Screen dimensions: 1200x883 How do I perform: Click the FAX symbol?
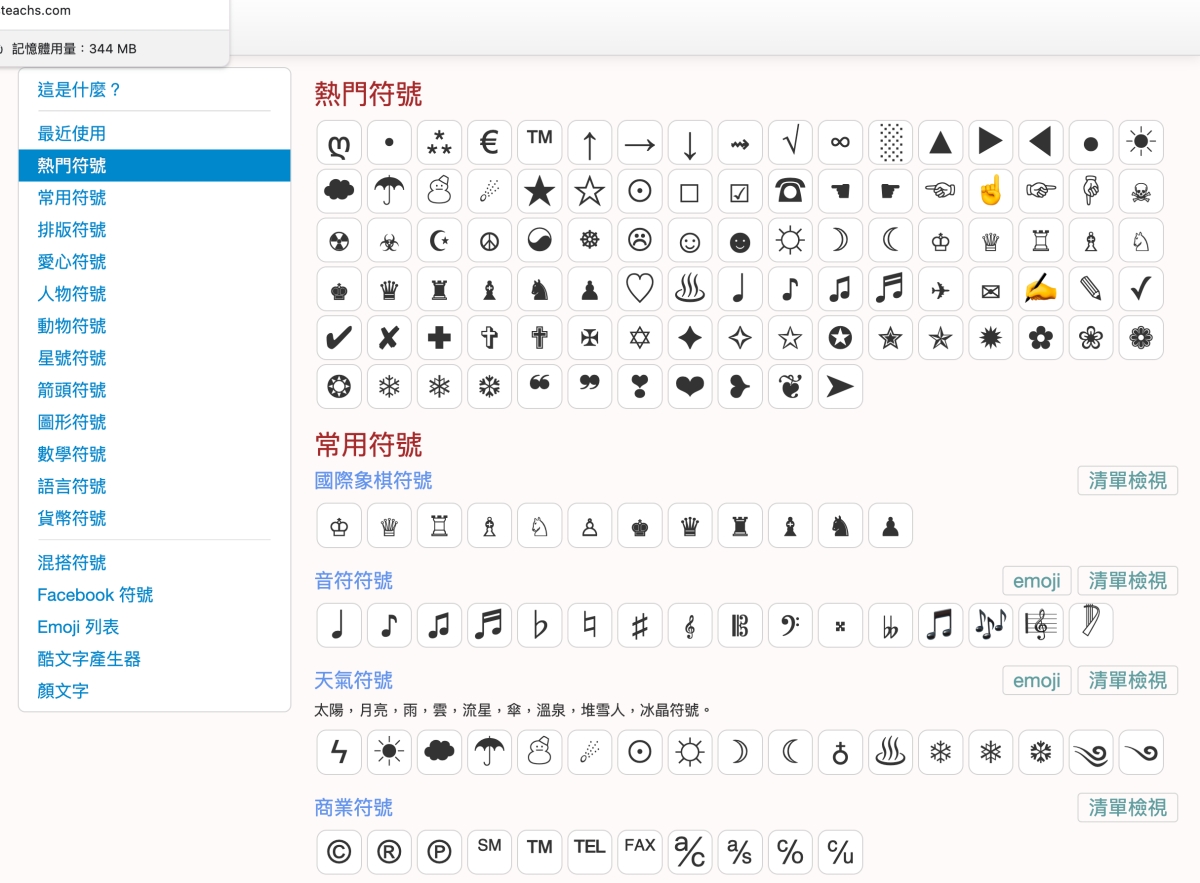point(640,852)
